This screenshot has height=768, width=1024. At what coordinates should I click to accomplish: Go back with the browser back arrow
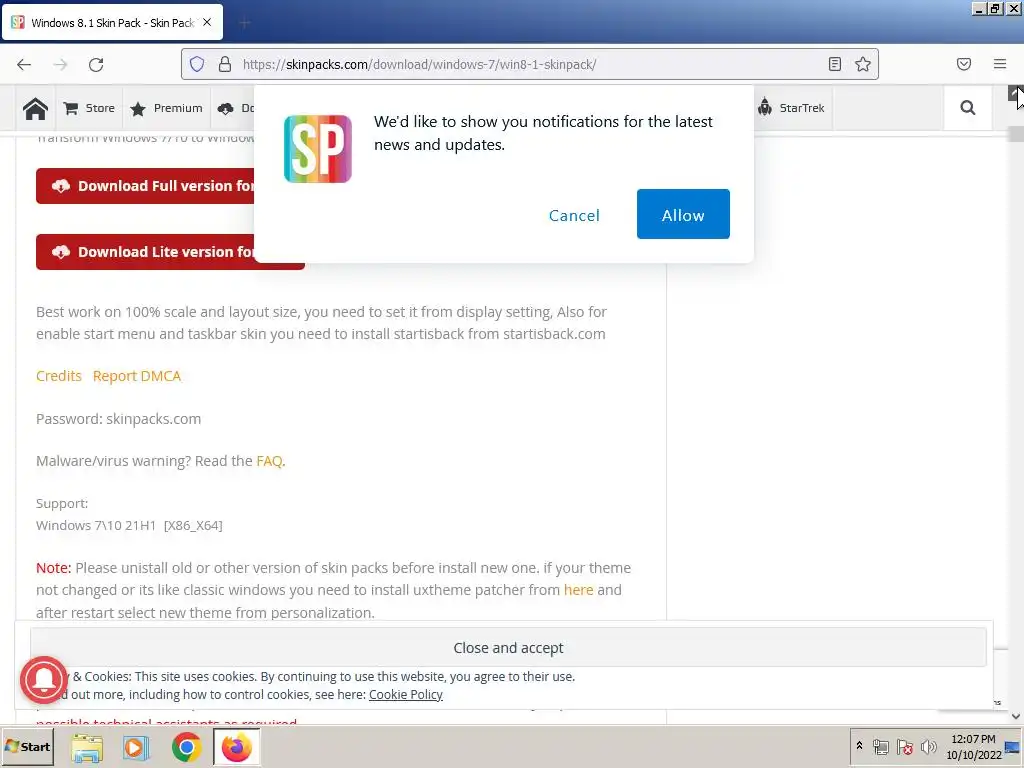[24, 64]
